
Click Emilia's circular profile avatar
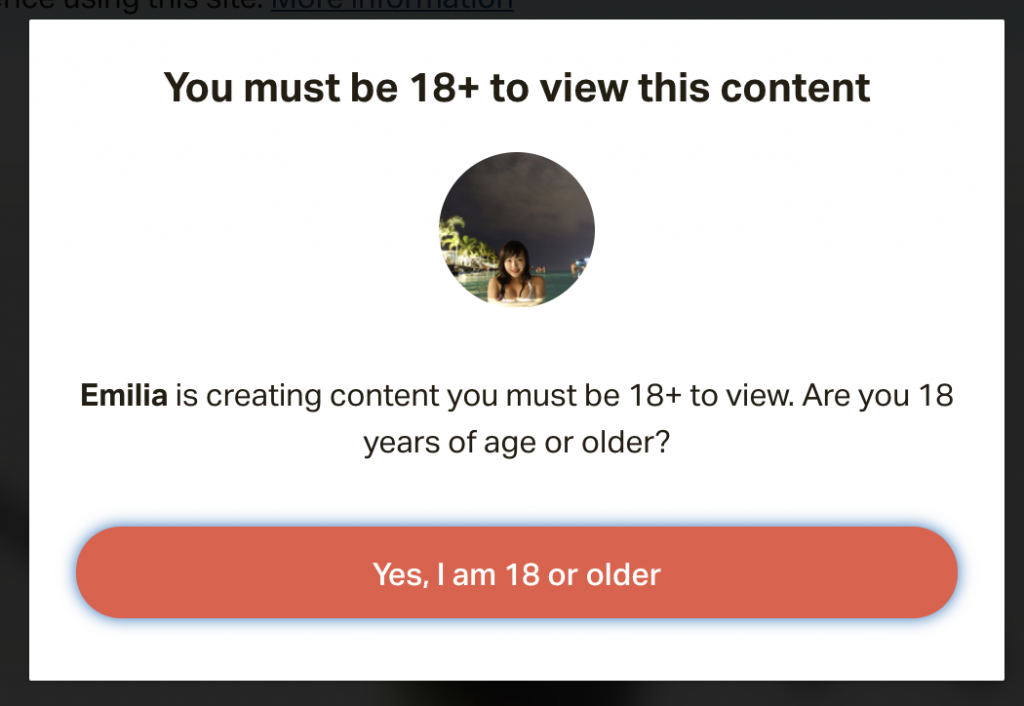tap(517, 230)
